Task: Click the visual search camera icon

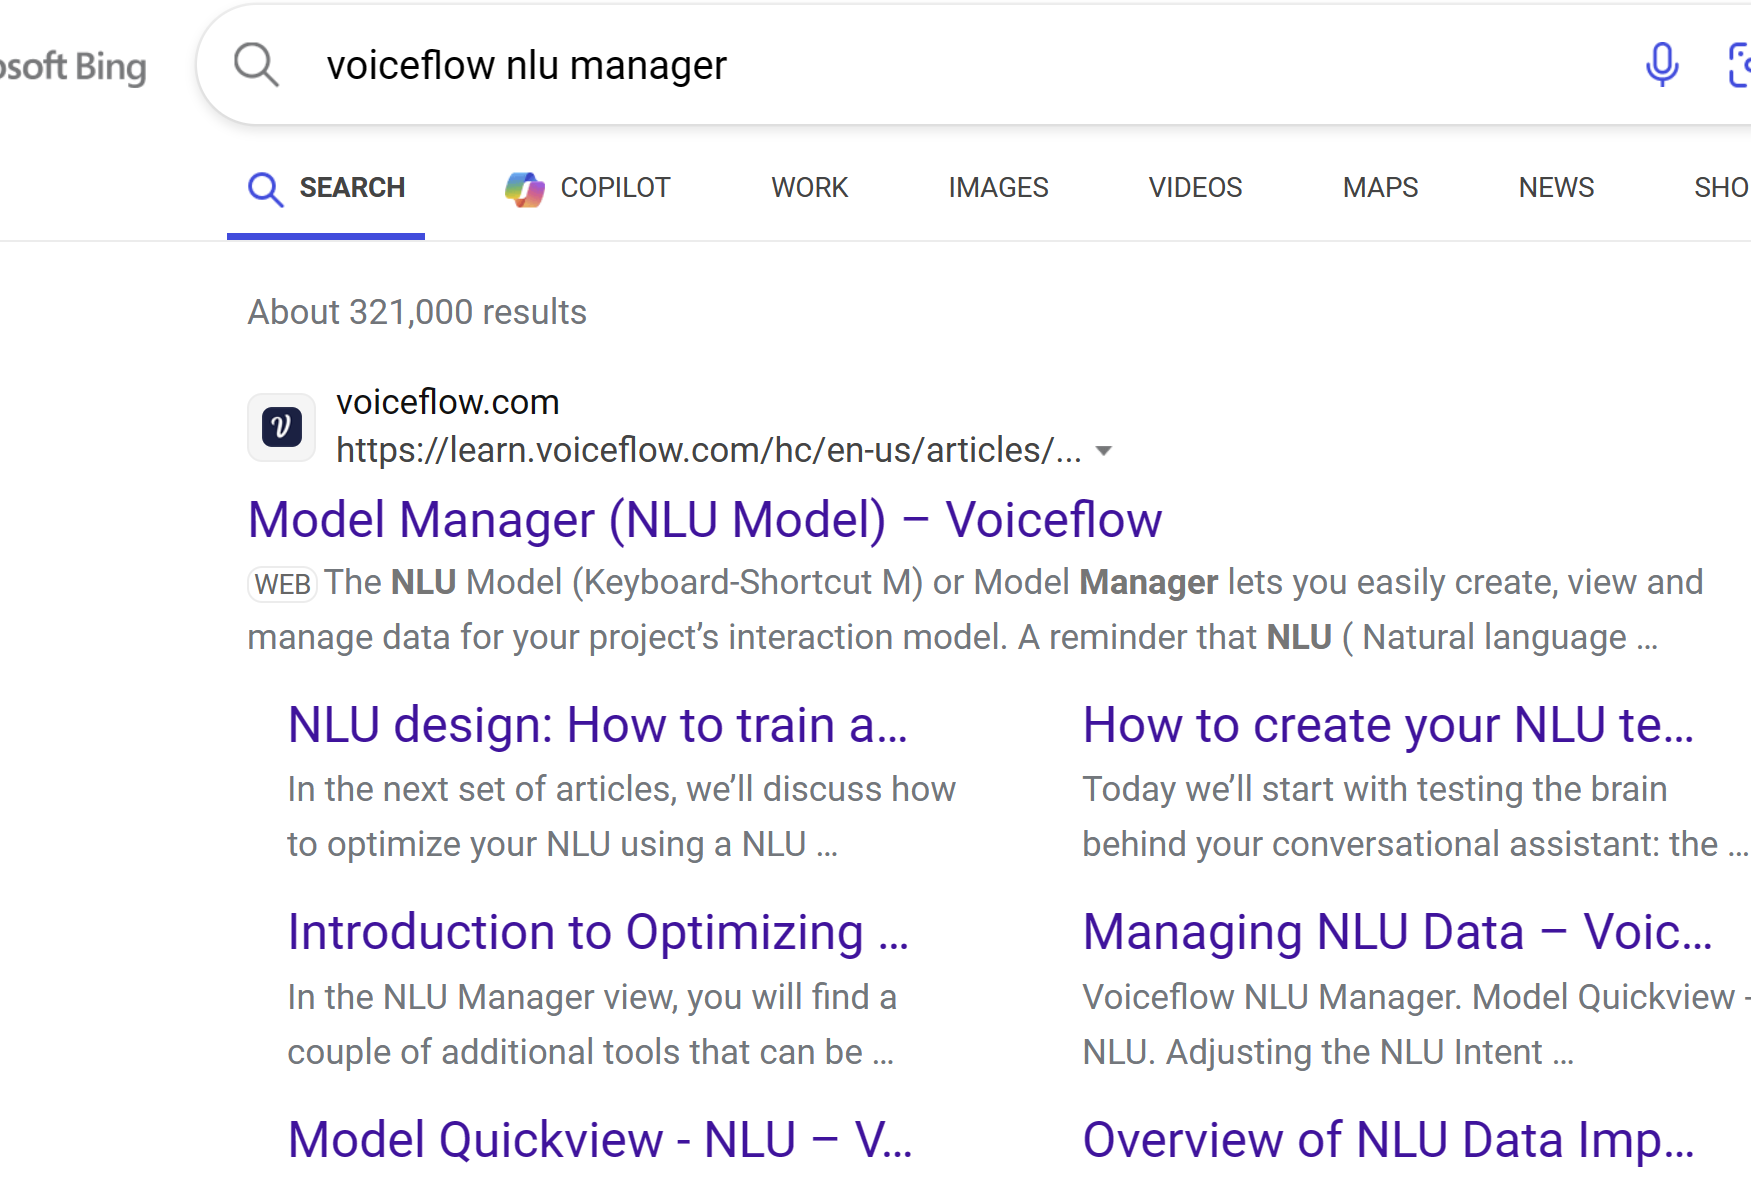Action: (x=1740, y=65)
